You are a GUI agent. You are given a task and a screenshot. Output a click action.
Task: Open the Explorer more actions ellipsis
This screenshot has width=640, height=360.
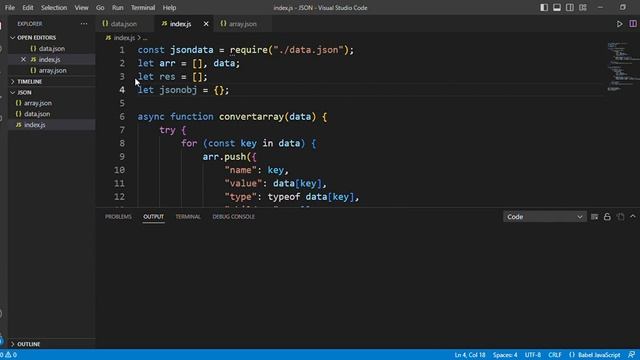pyautogui.click(x=84, y=24)
